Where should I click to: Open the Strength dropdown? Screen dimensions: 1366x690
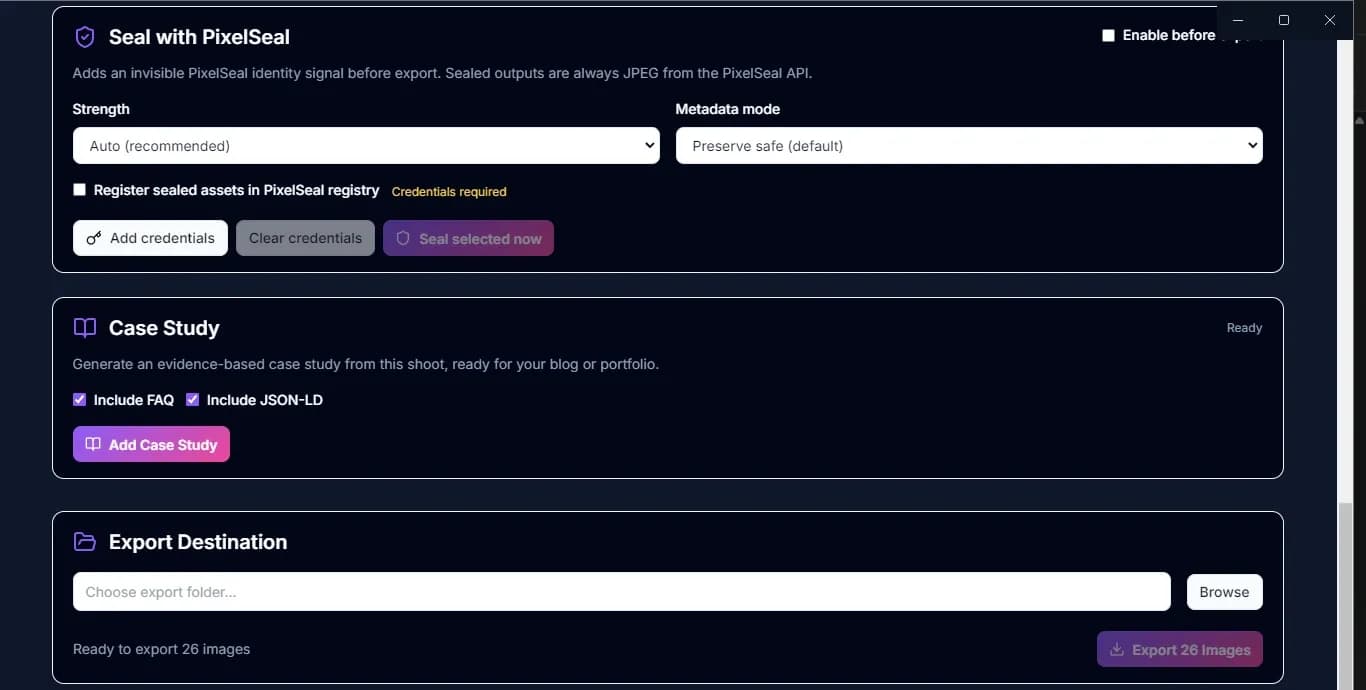366,146
